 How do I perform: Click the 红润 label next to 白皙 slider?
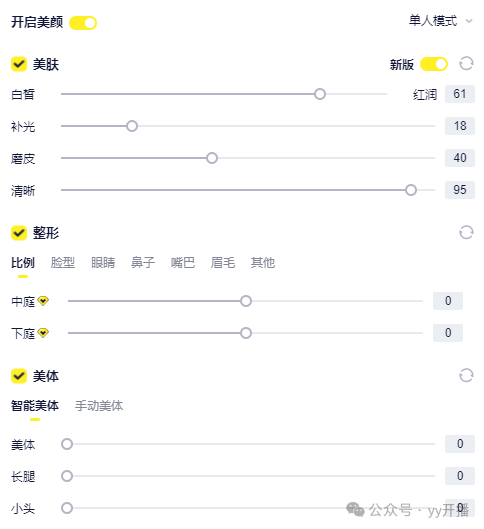(425, 94)
